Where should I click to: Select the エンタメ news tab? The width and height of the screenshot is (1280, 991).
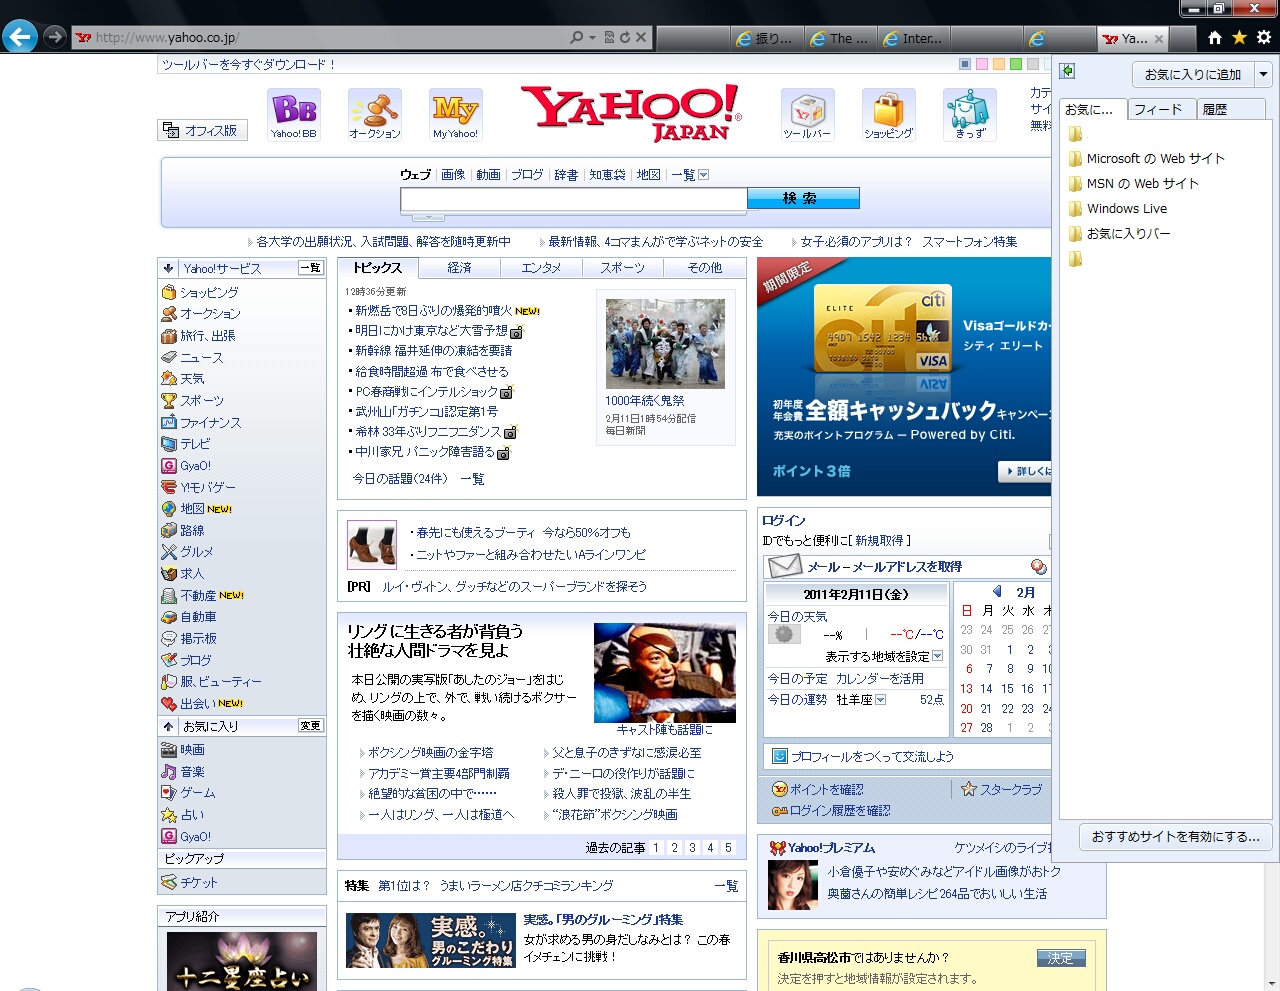(x=542, y=268)
